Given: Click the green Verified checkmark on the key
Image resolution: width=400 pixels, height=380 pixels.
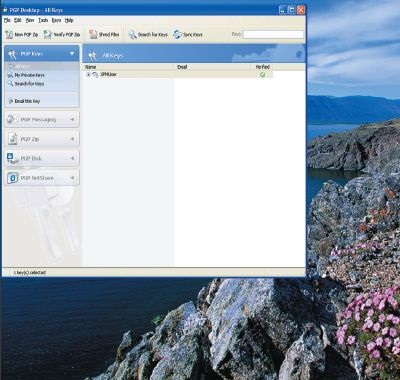Looking at the screenshot, I should 262,75.
